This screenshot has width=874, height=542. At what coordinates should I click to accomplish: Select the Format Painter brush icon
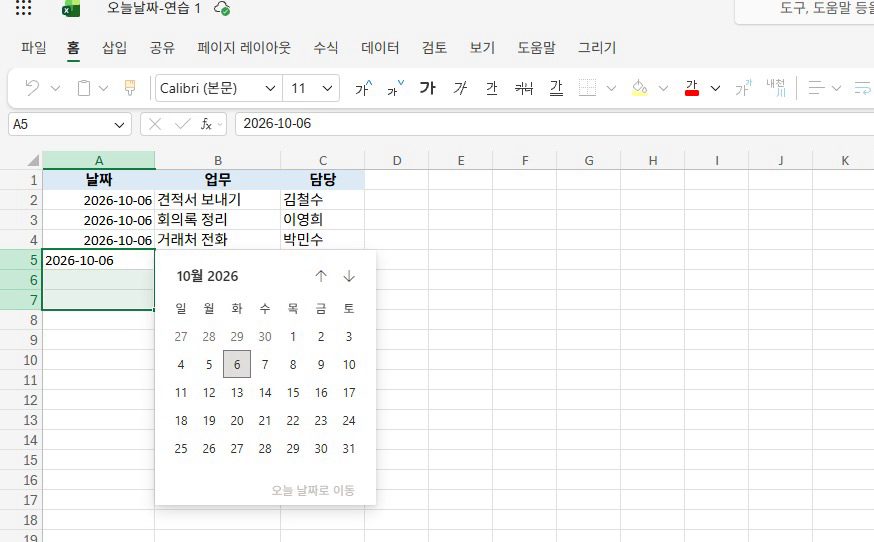[130, 88]
